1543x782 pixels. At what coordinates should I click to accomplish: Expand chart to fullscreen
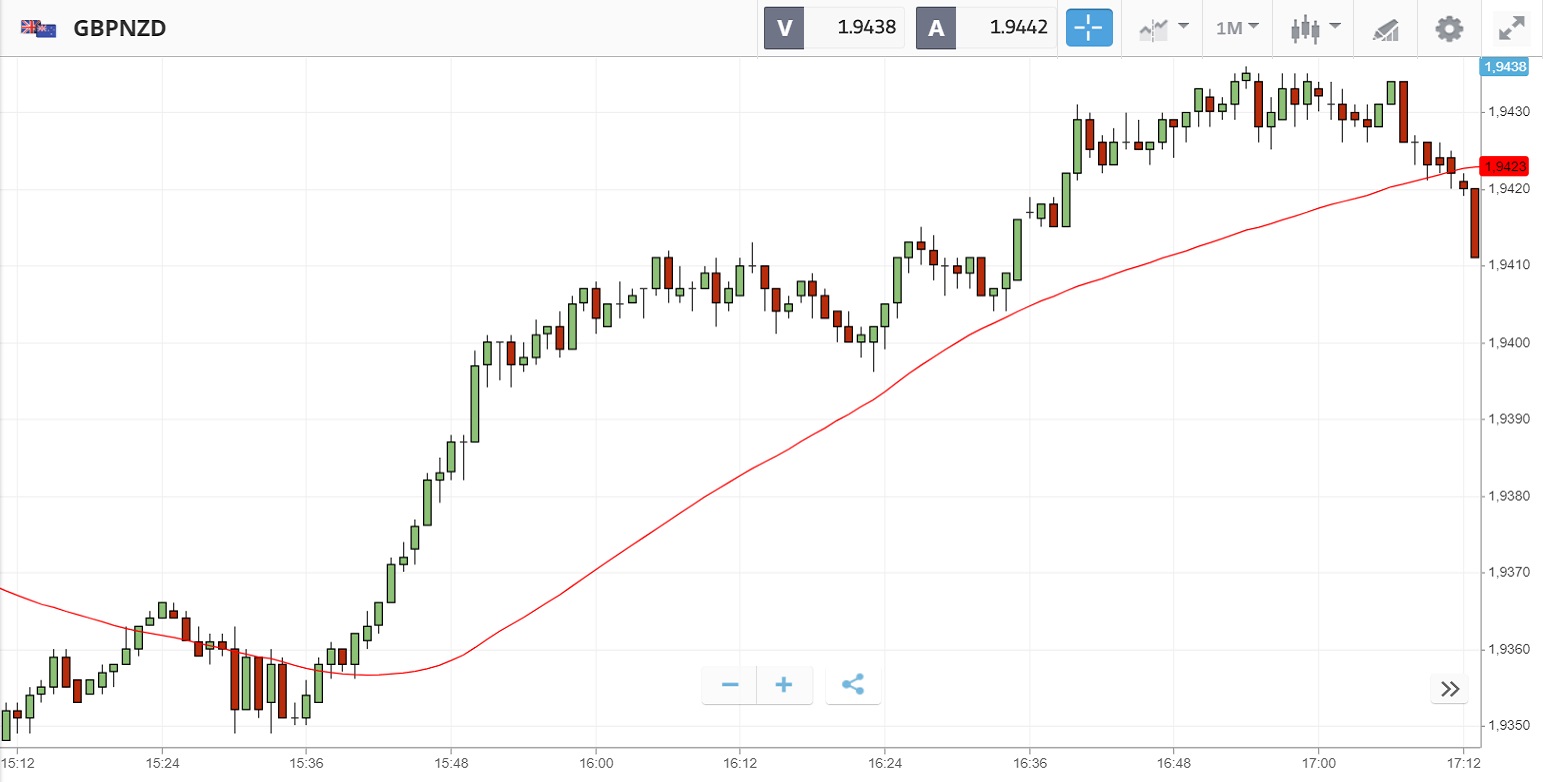(x=1510, y=28)
